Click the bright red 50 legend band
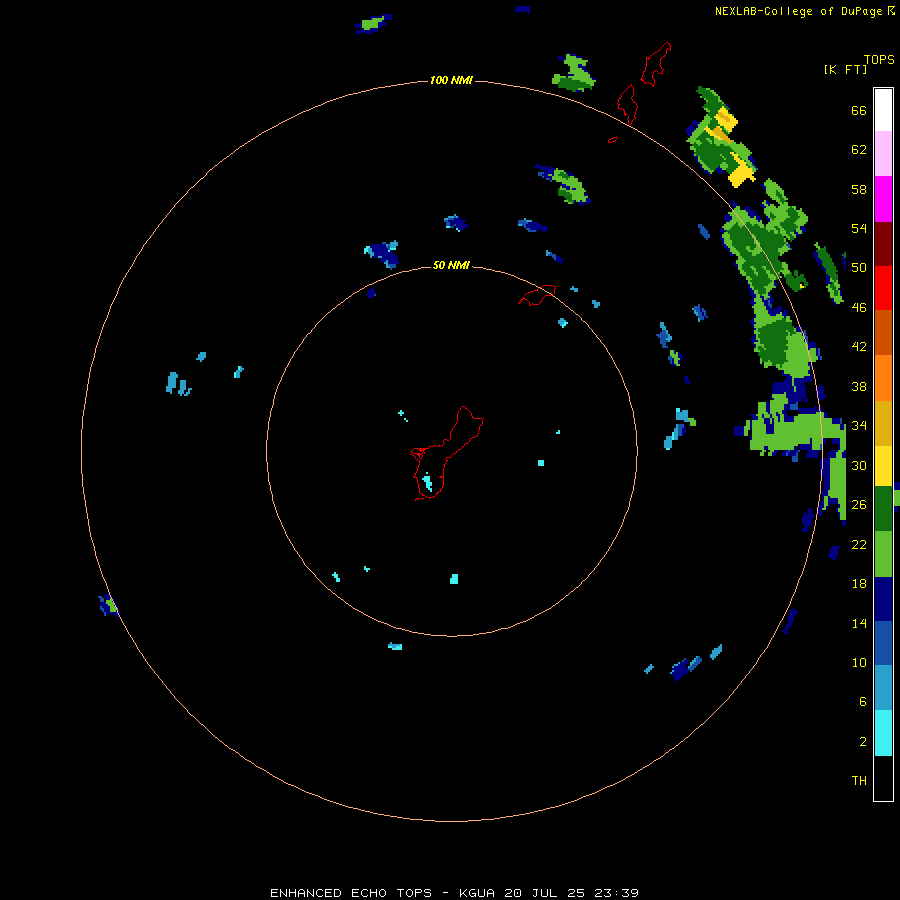Image resolution: width=900 pixels, height=900 pixels. coord(883,288)
